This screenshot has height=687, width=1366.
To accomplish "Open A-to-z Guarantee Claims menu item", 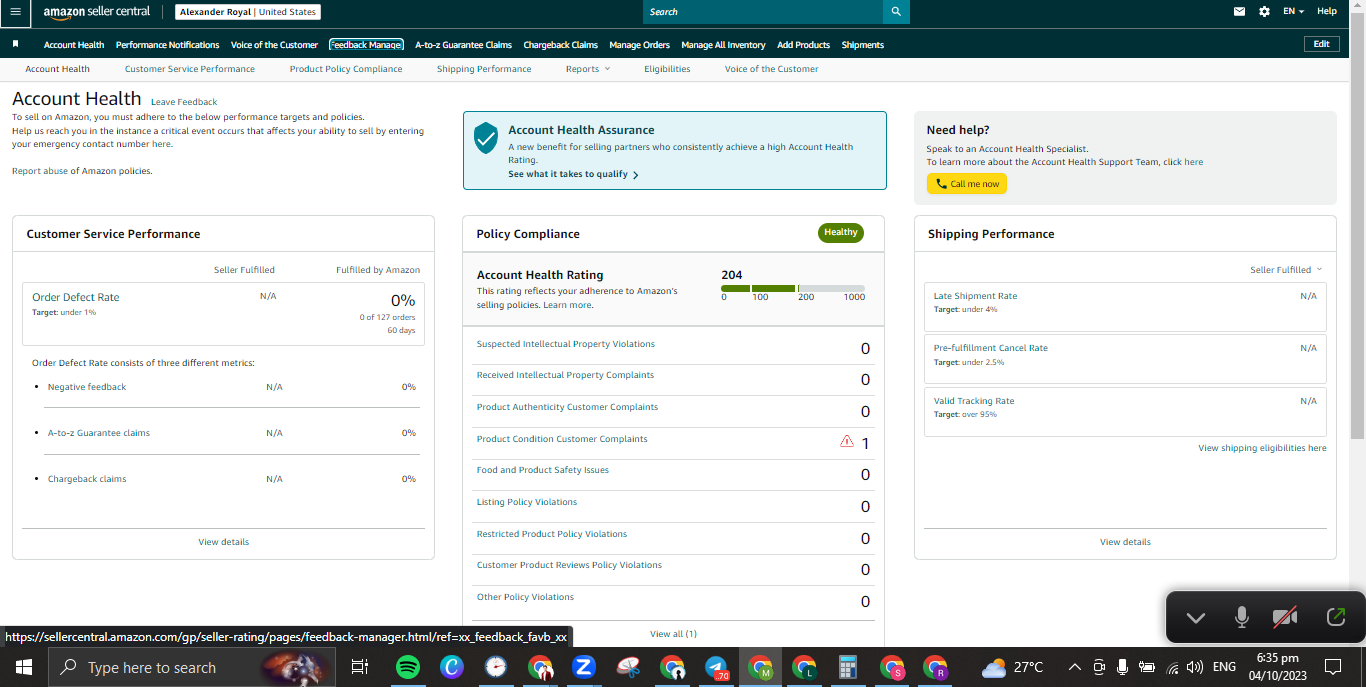I will 463,45.
